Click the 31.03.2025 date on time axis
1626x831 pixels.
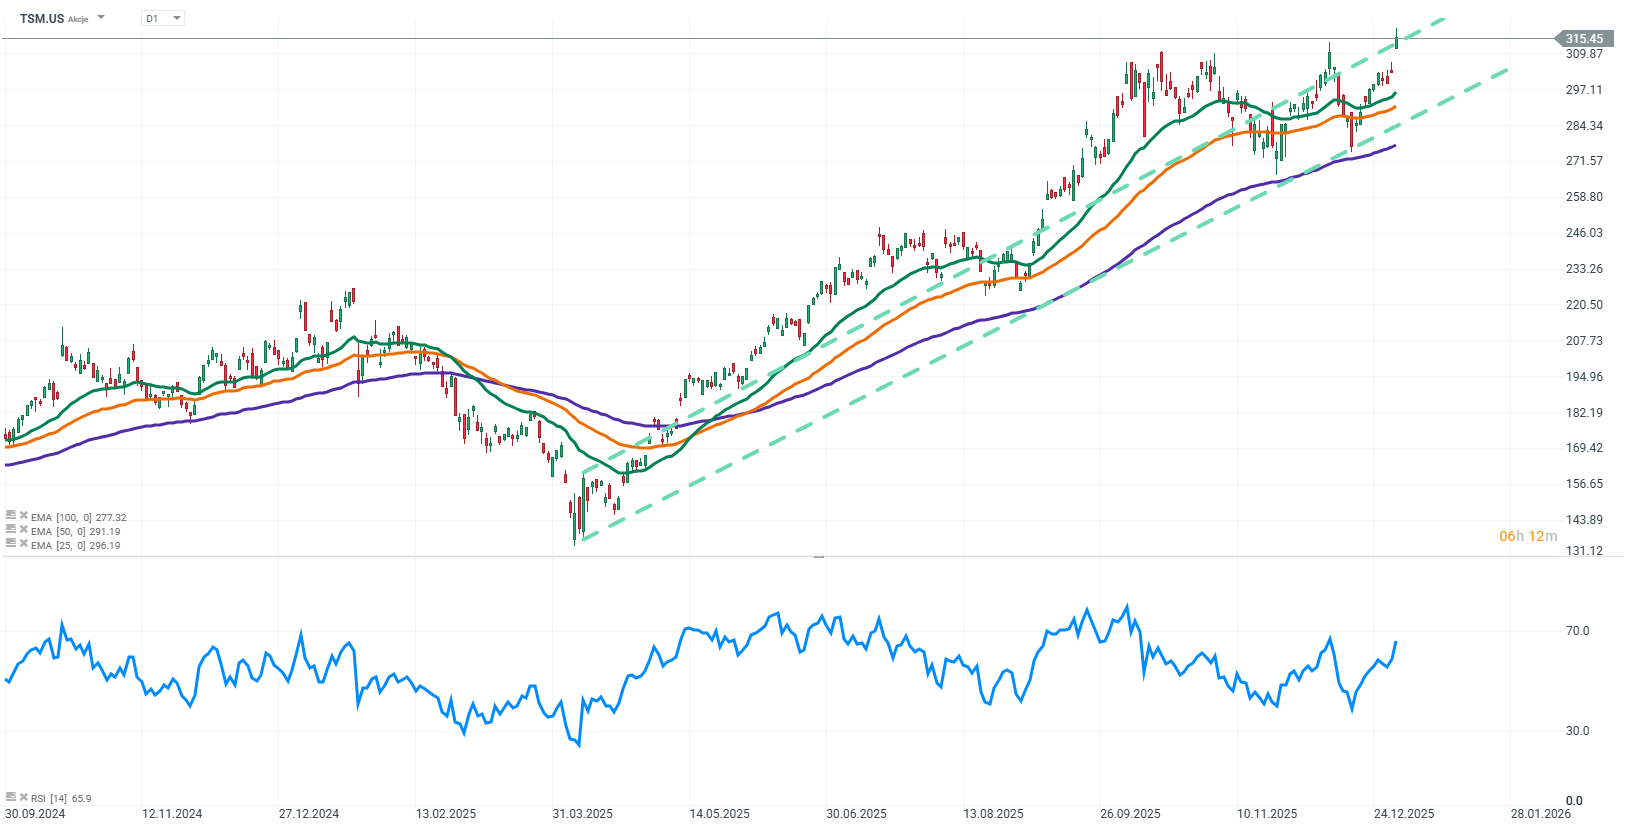[x=582, y=813]
